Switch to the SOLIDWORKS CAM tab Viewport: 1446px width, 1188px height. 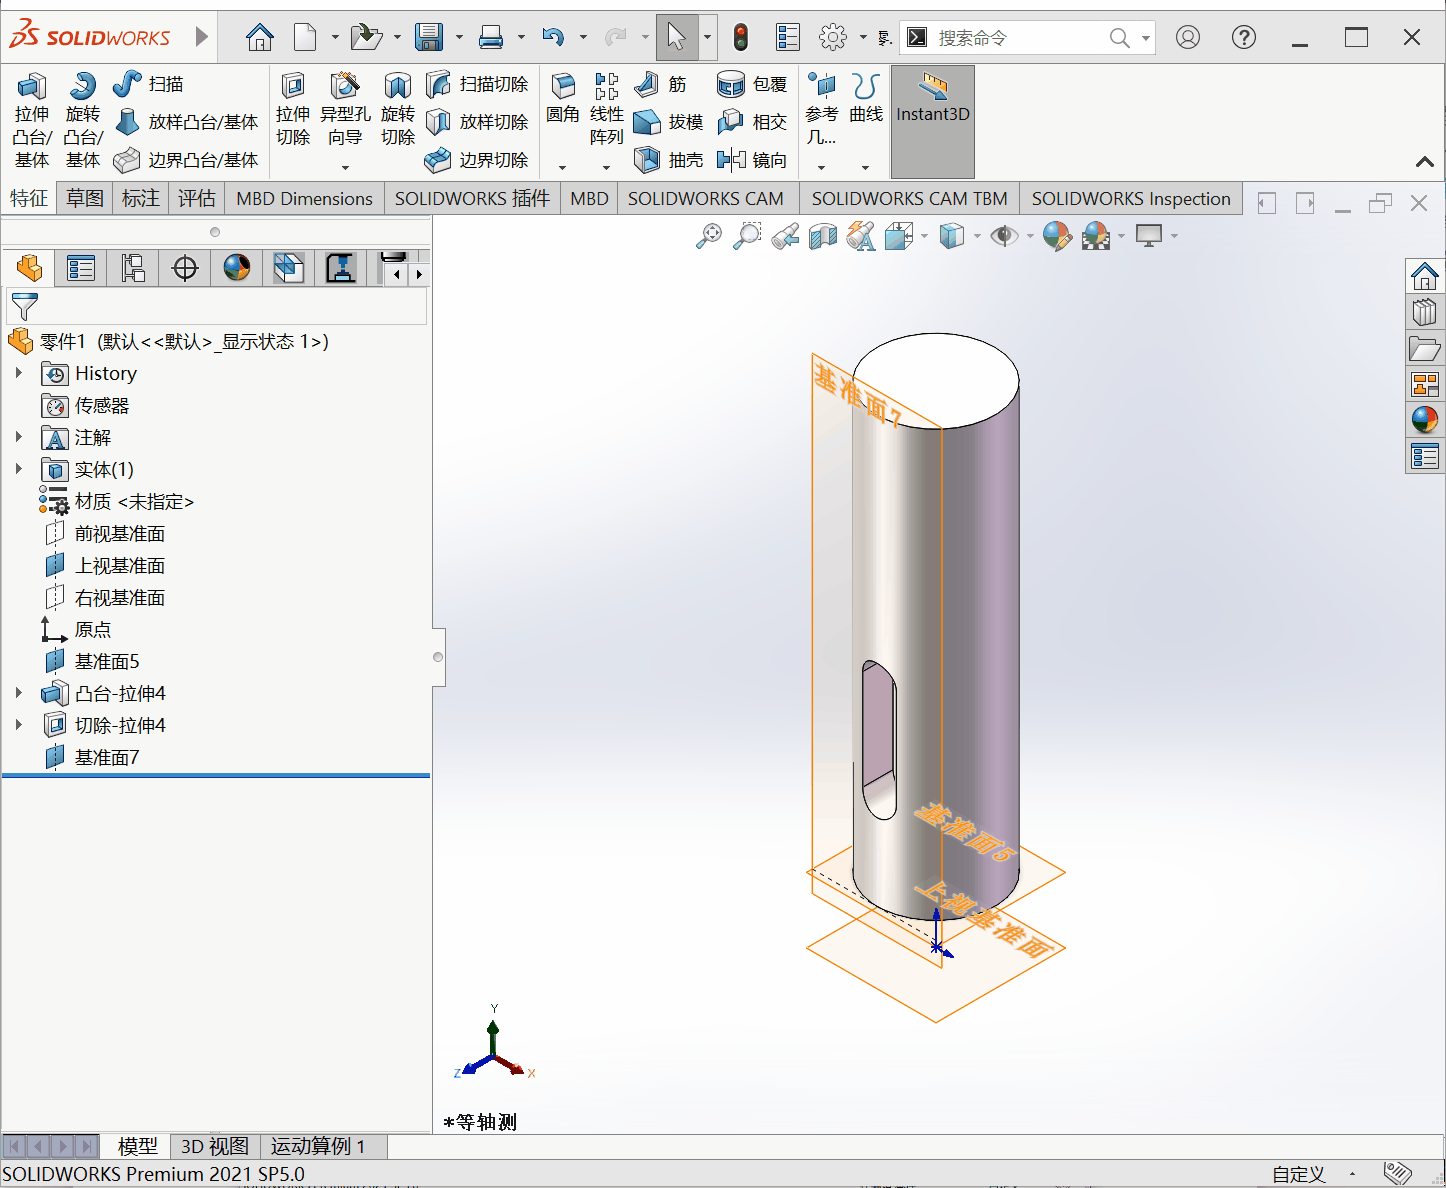click(x=706, y=198)
